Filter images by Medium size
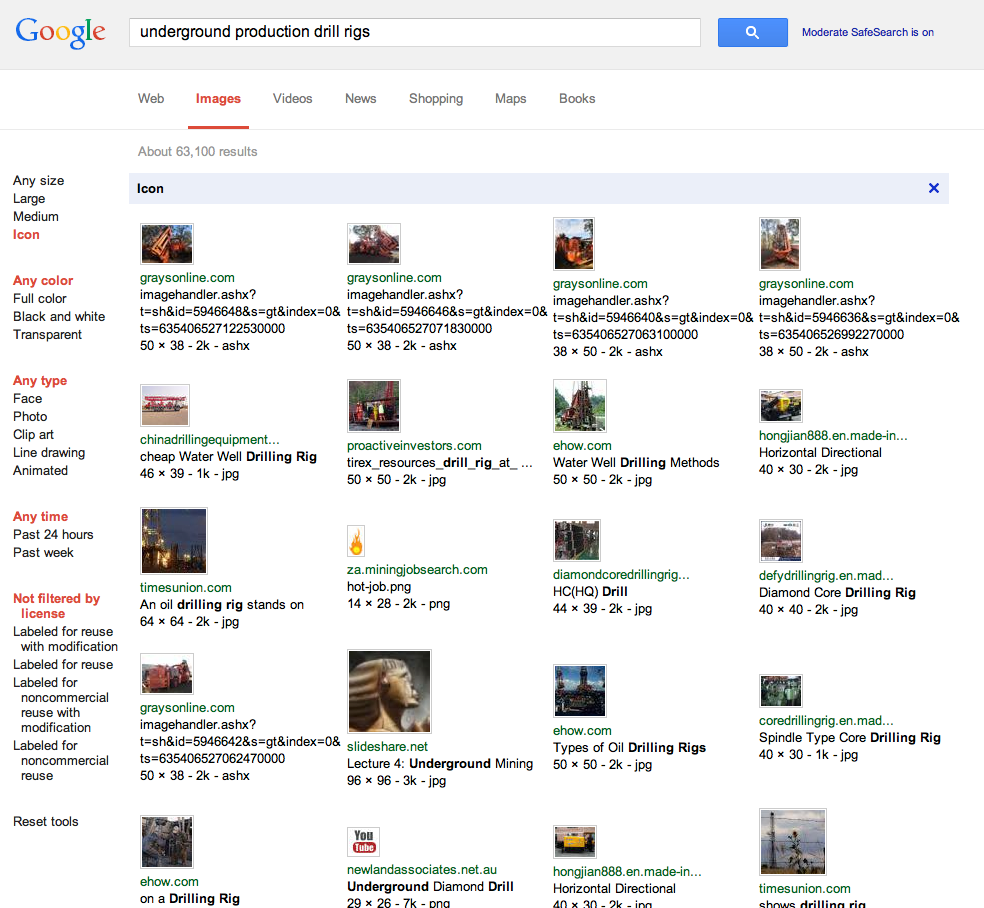Image resolution: width=984 pixels, height=908 pixels. tap(36, 216)
